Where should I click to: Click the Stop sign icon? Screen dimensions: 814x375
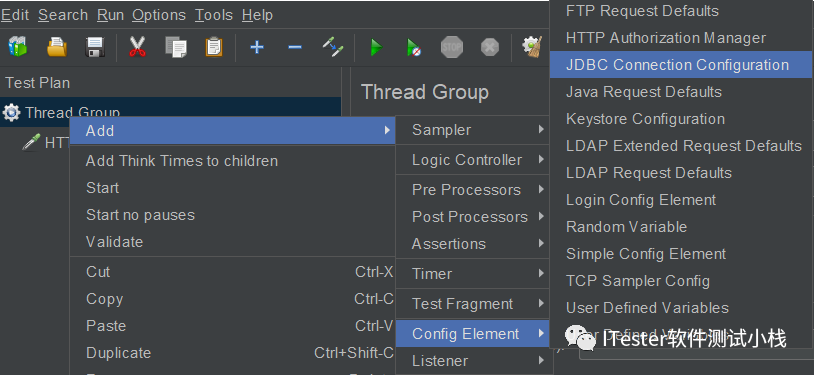click(452, 47)
